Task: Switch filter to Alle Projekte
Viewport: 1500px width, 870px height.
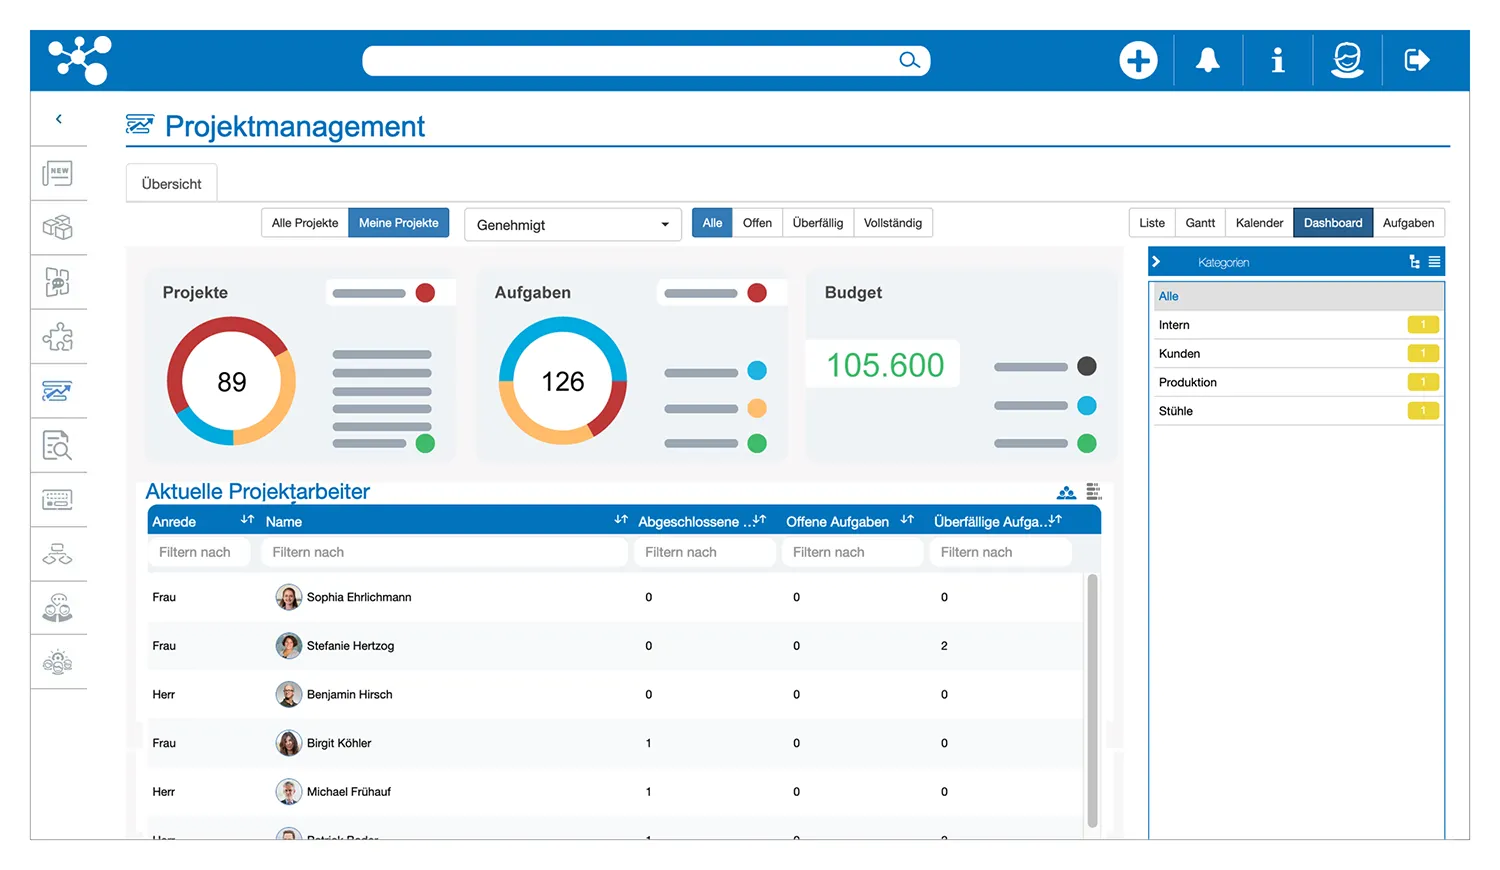Action: 305,223
